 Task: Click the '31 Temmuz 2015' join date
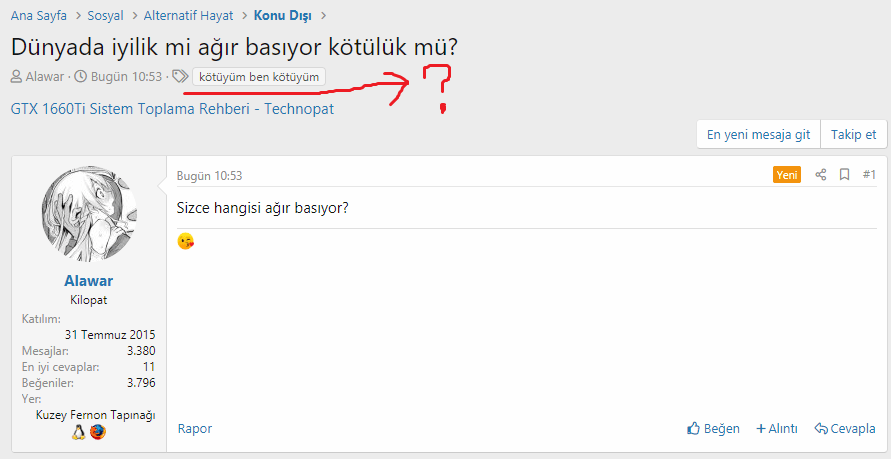pos(110,335)
